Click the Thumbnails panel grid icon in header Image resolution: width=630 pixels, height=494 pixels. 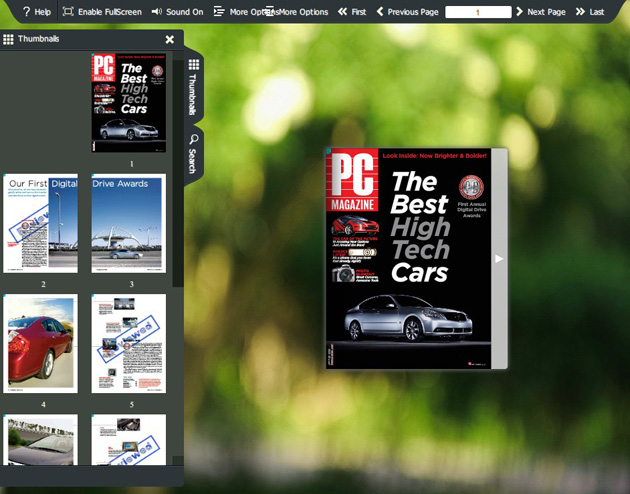(x=8, y=39)
